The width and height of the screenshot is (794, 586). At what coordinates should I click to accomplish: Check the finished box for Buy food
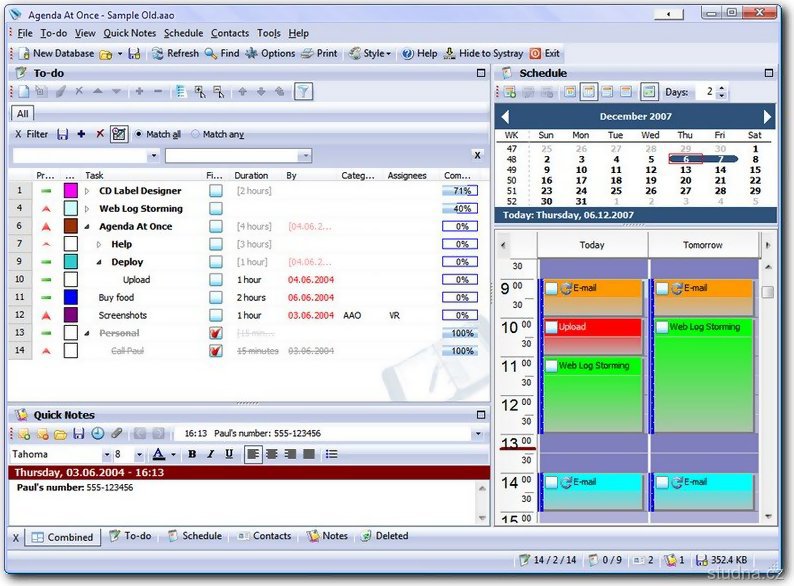pos(215,297)
